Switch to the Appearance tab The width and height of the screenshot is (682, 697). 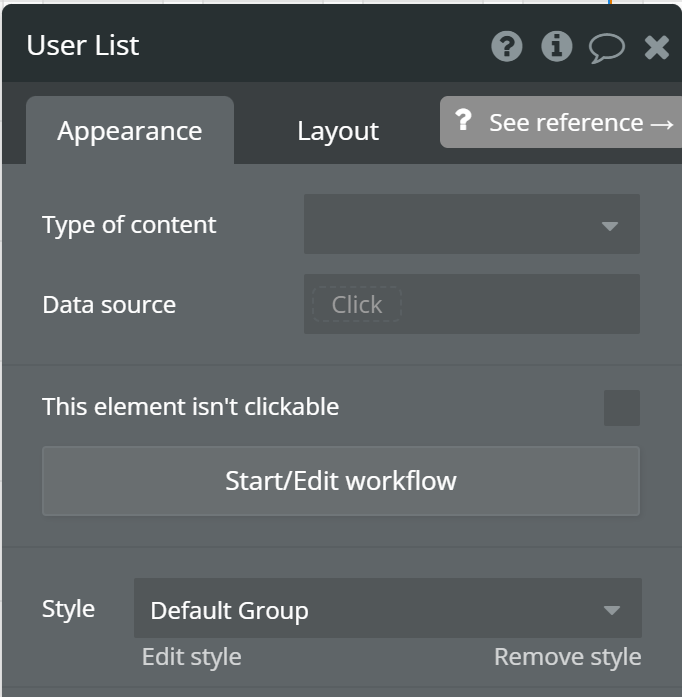(130, 131)
